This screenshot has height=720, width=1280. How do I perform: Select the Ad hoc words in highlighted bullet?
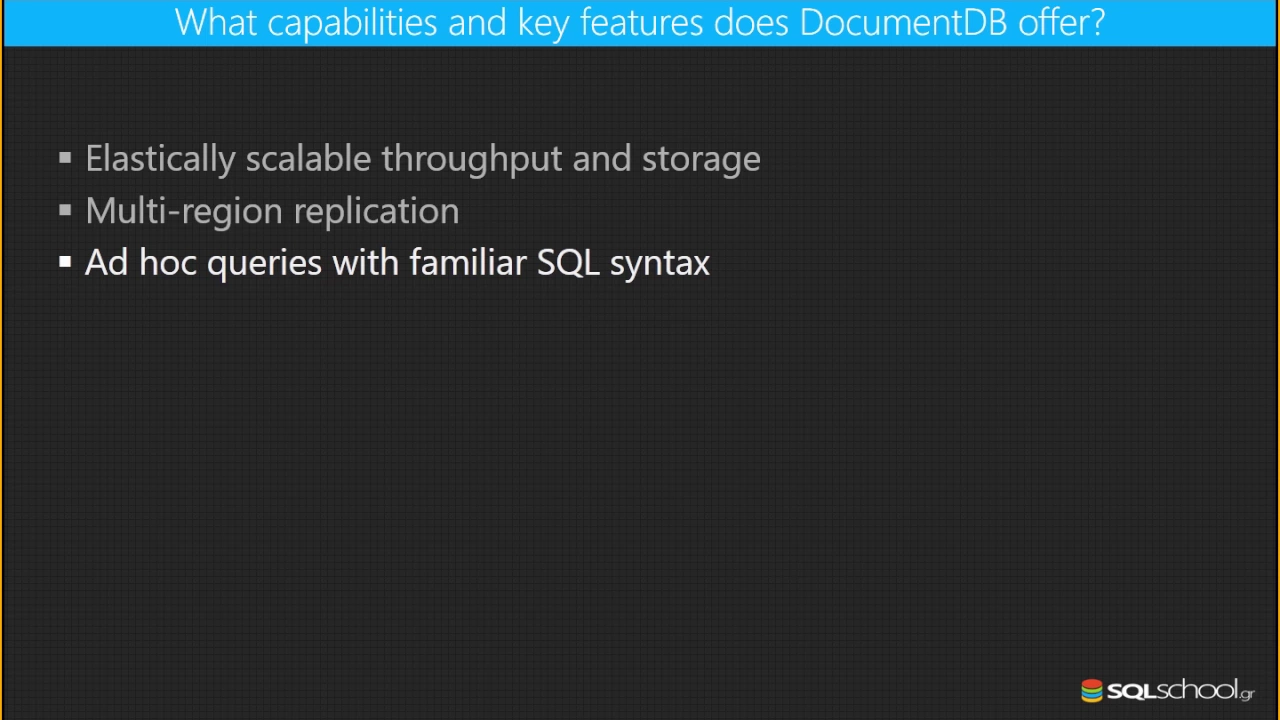pos(141,263)
